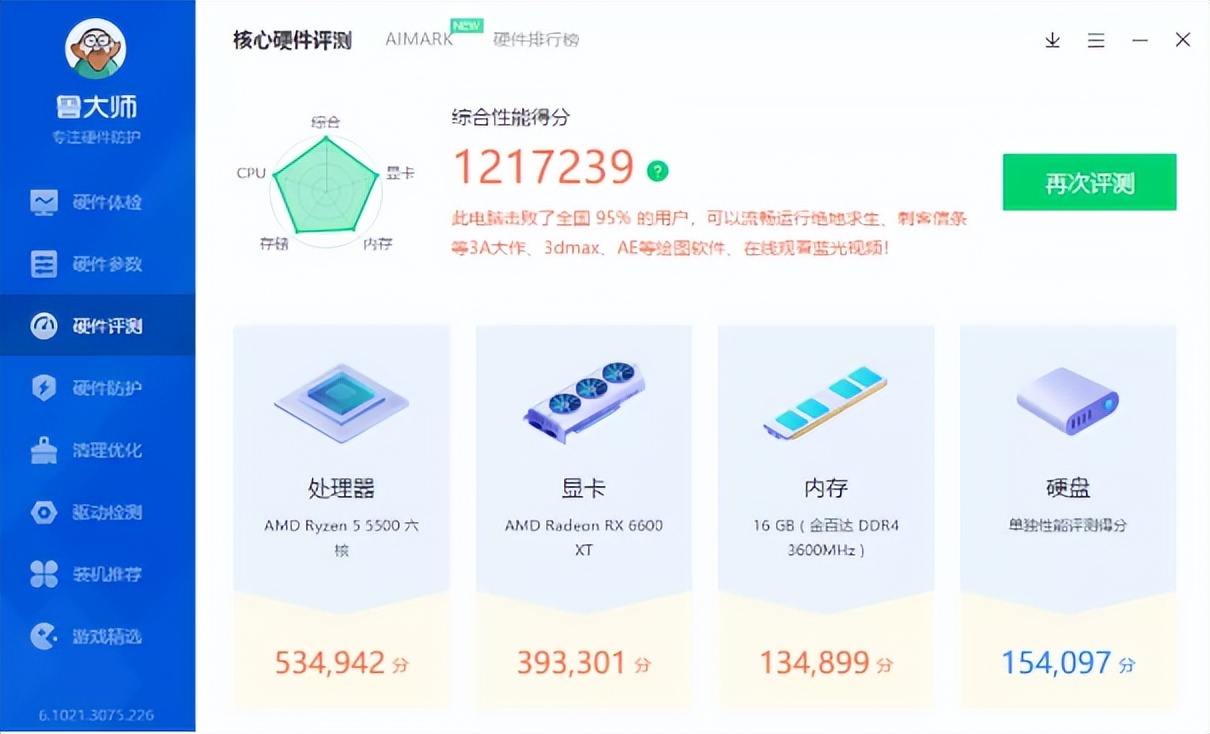
Task: Open the 驱动检测 driver check icon
Action: tap(44, 512)
